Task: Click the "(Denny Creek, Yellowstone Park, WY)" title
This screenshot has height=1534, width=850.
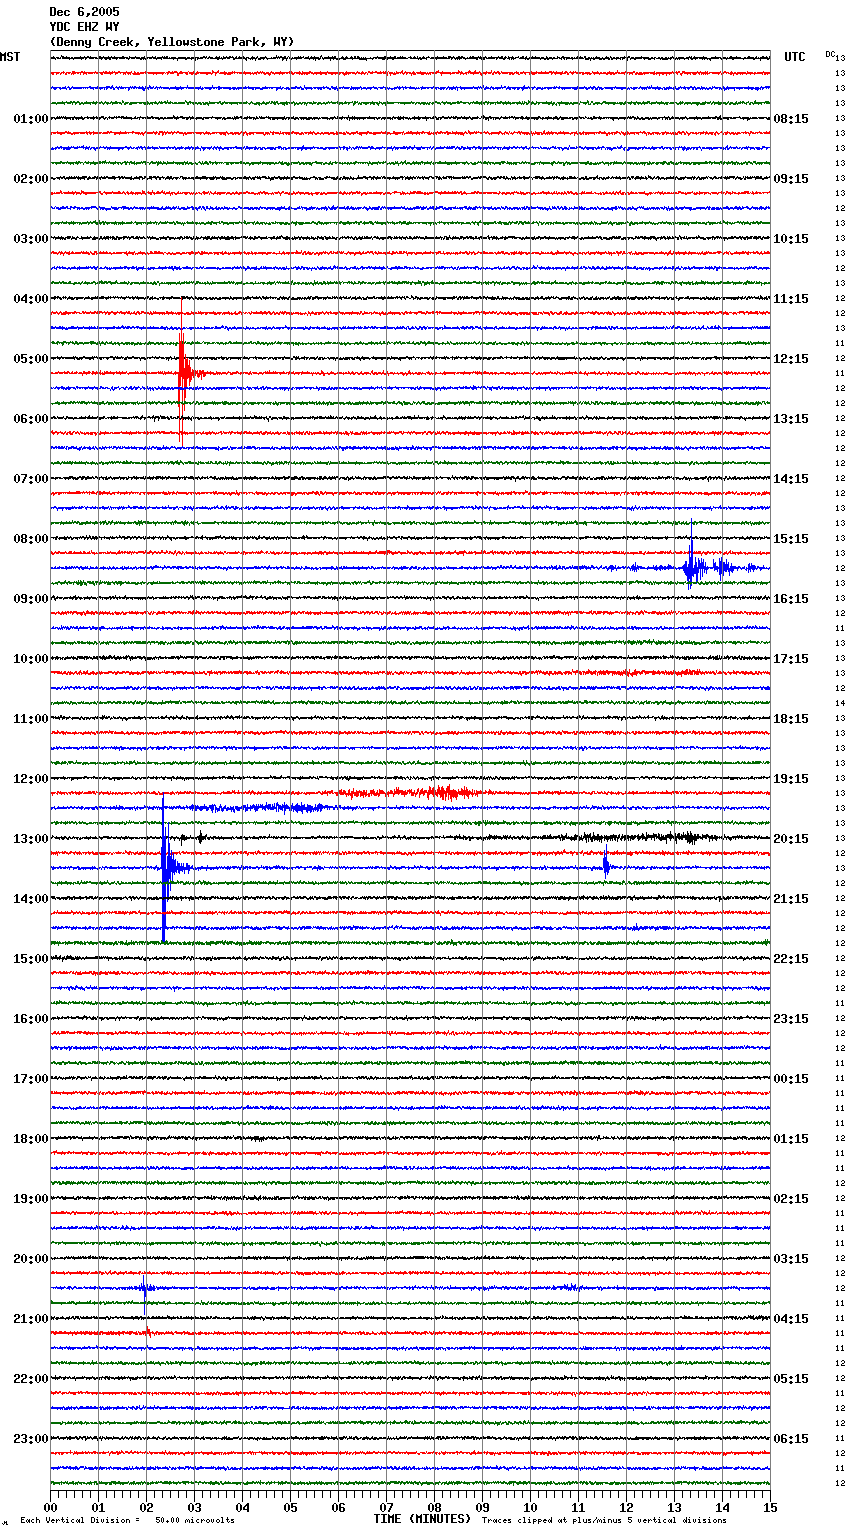Action: point(172,42)
